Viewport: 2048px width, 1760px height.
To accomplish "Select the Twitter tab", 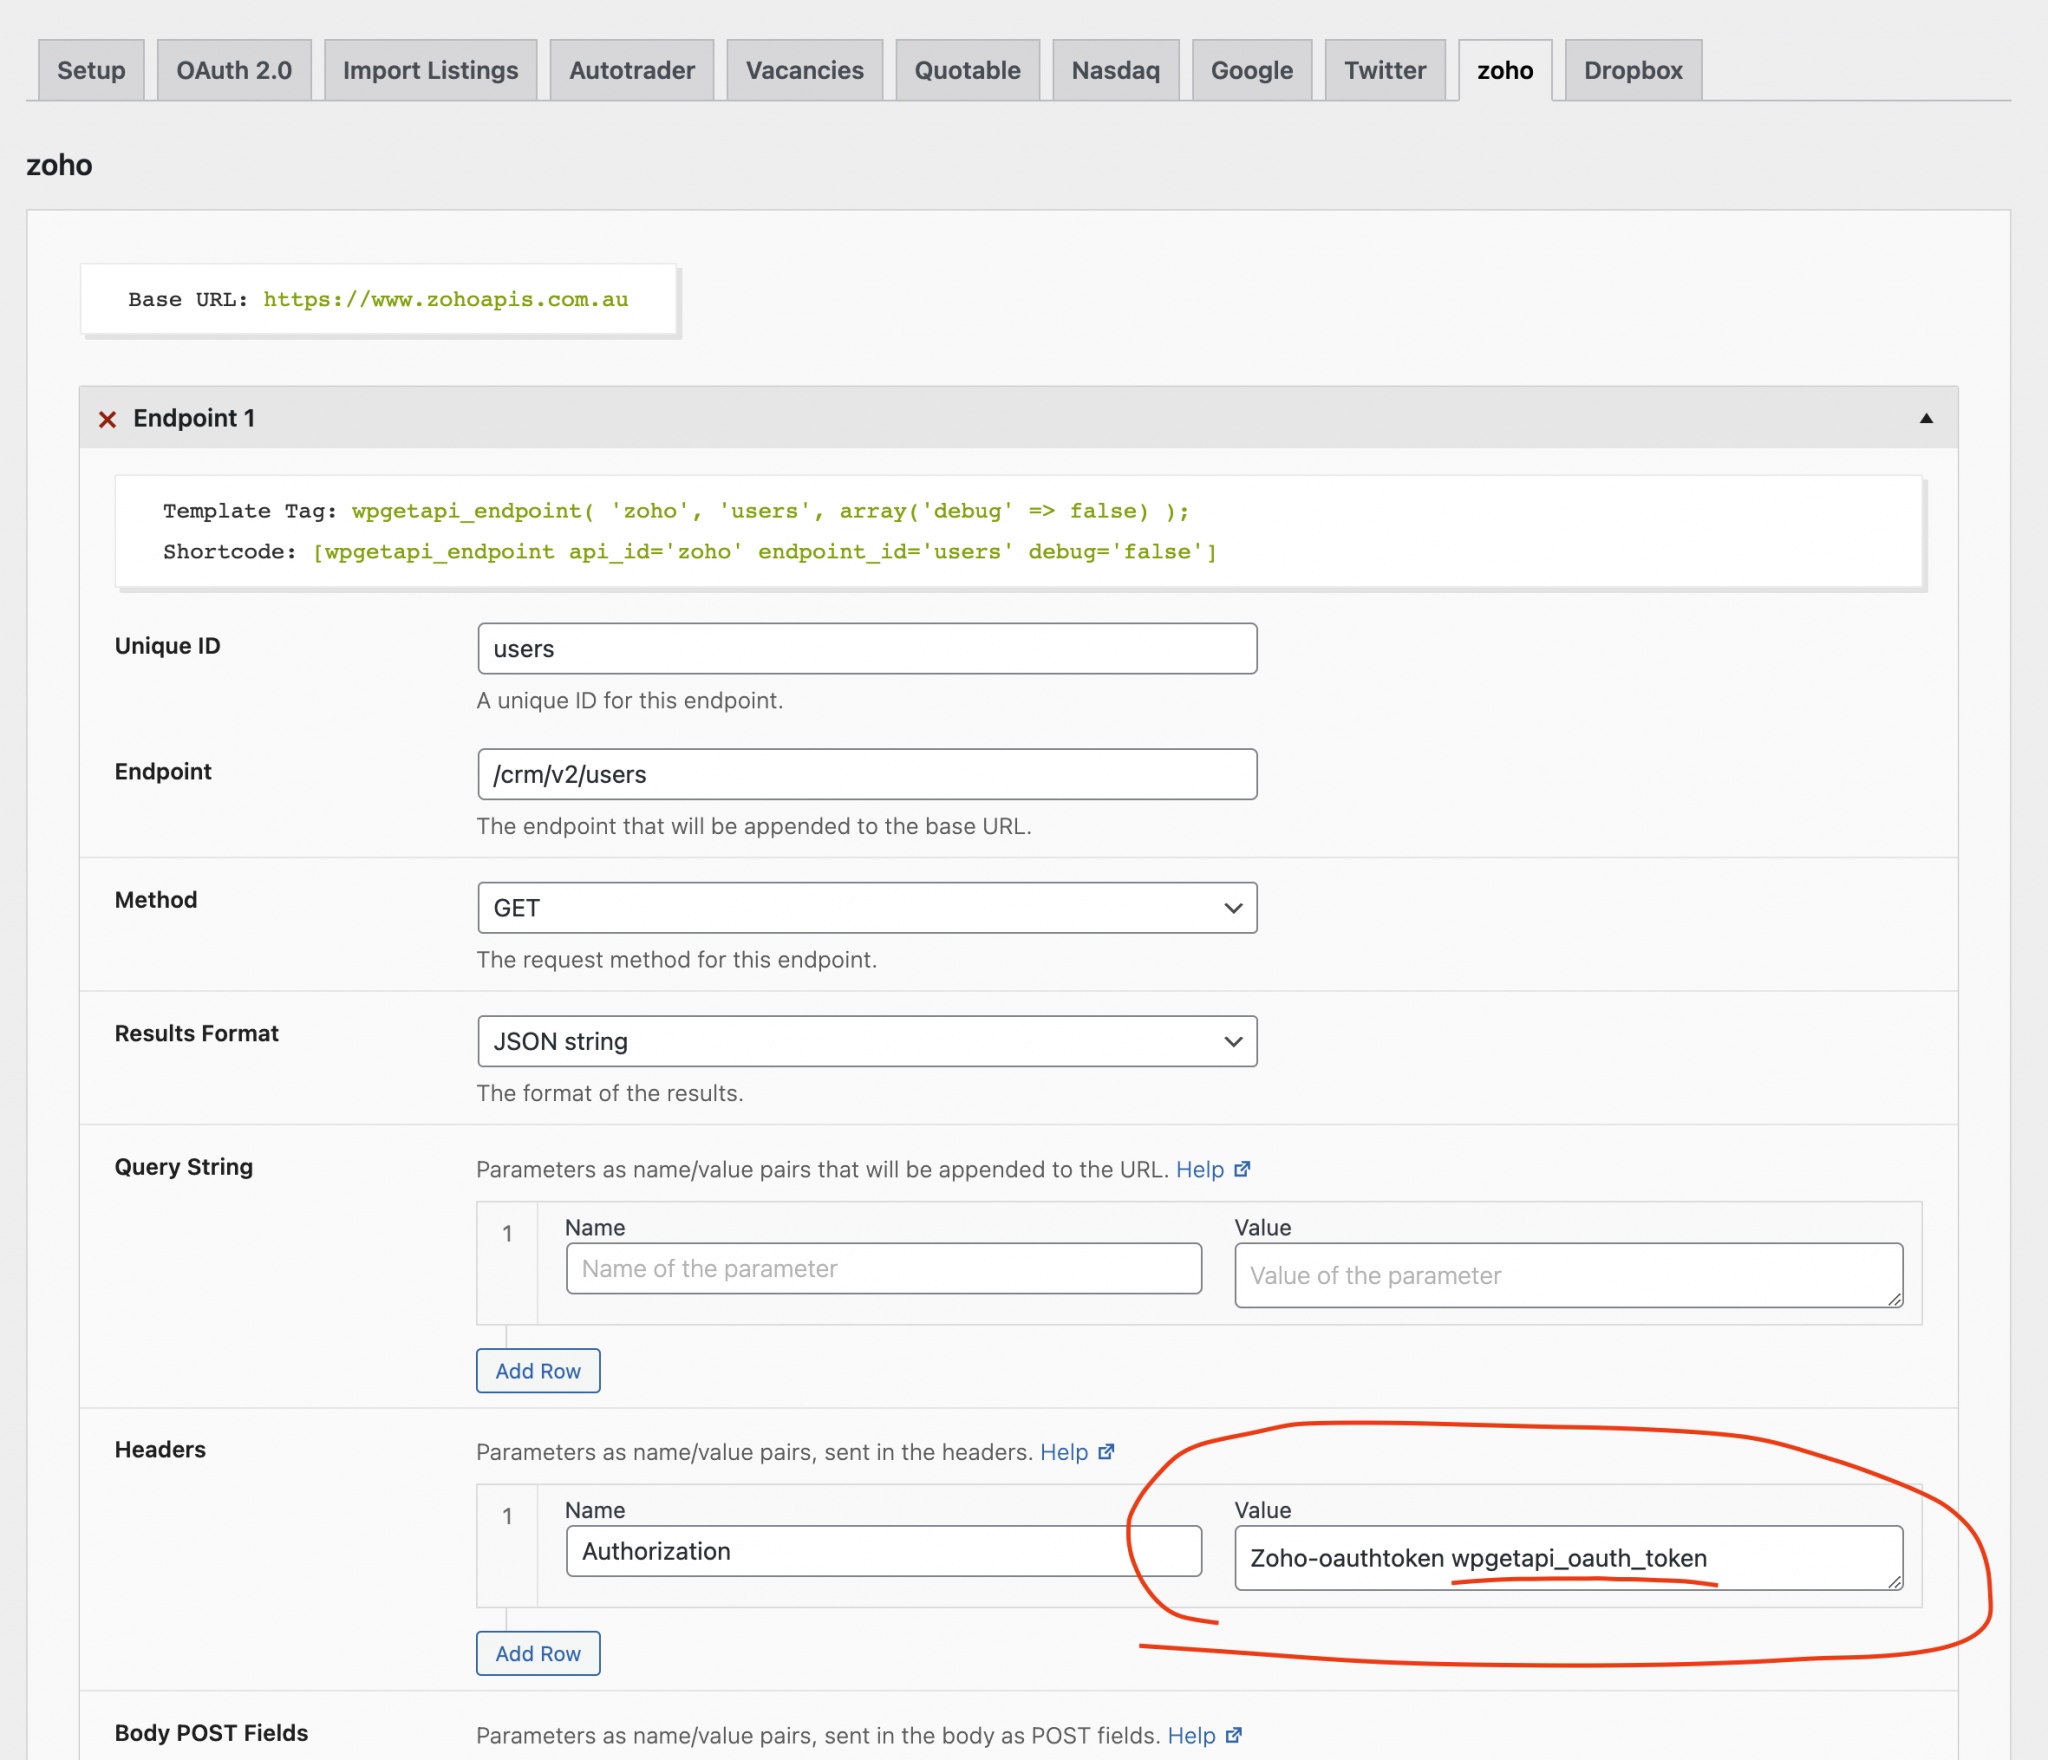I will pyautogui.click(x=1385, y=69).
